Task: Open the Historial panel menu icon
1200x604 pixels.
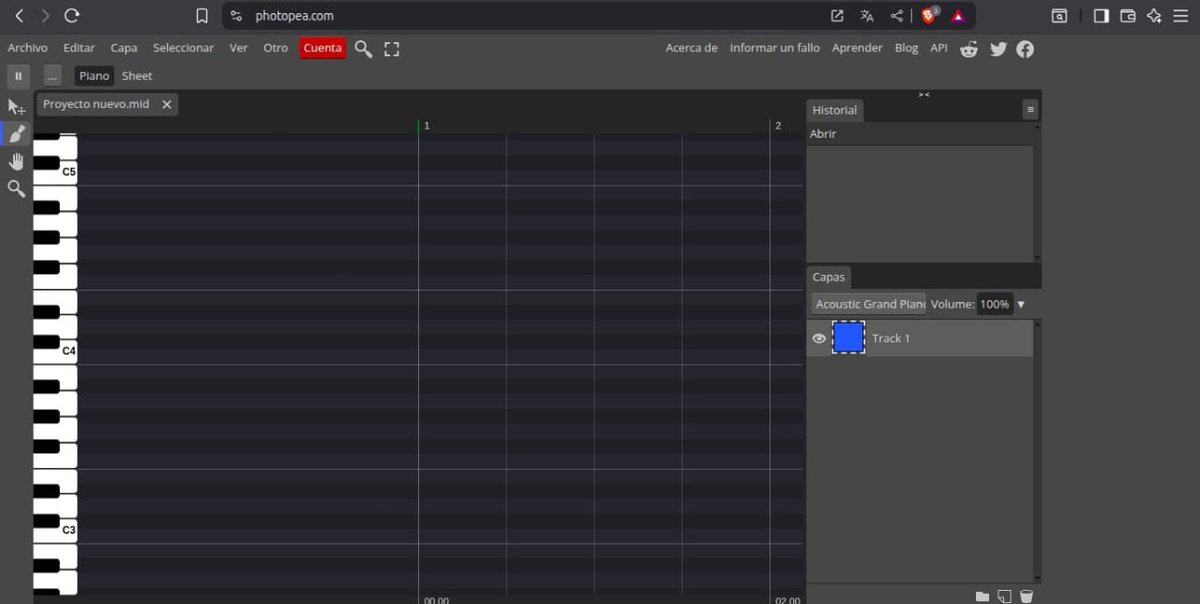Action: pyautogui.click(x=1030, y=110)
